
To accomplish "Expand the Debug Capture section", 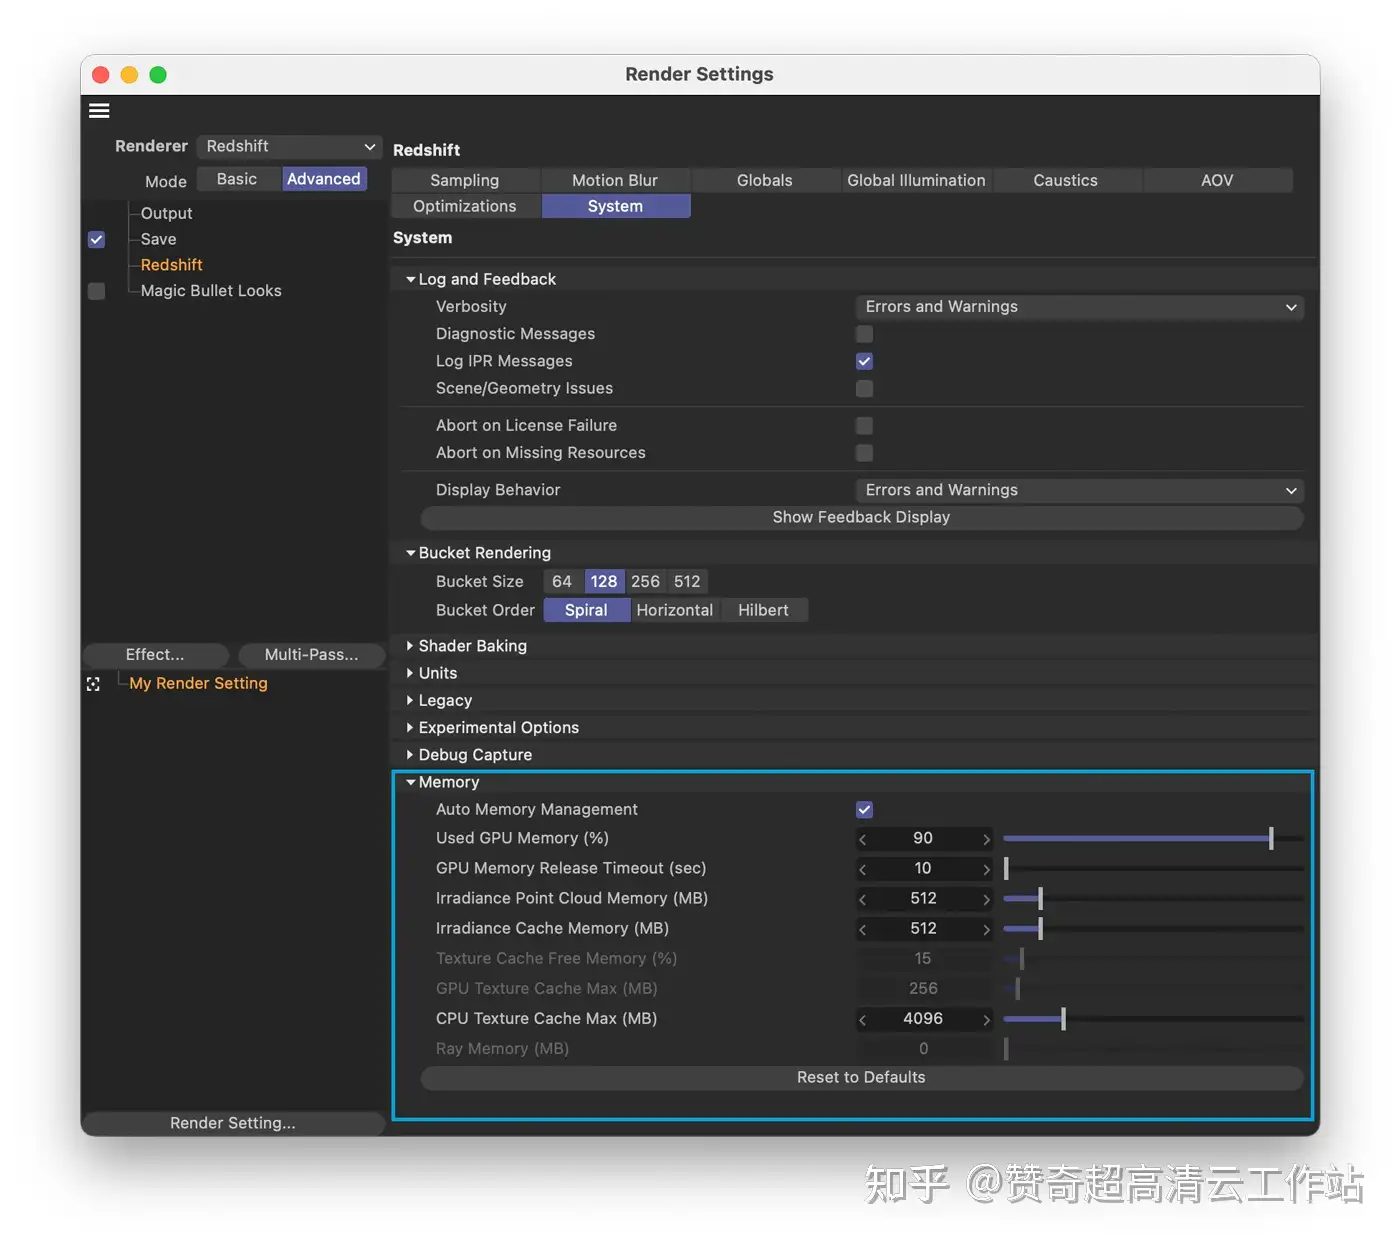I will tap(410, 754).
